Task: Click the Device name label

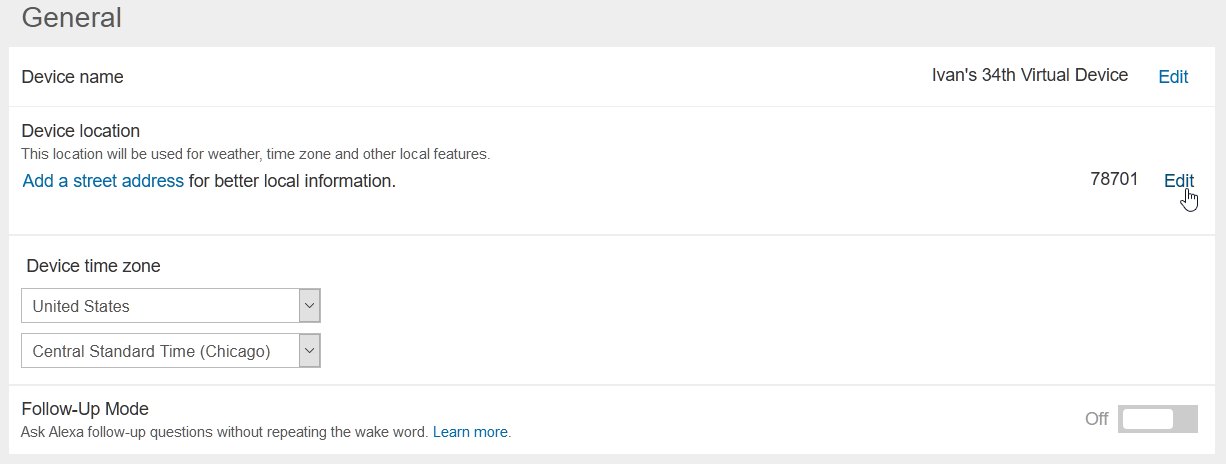Action: coord(73,77)
